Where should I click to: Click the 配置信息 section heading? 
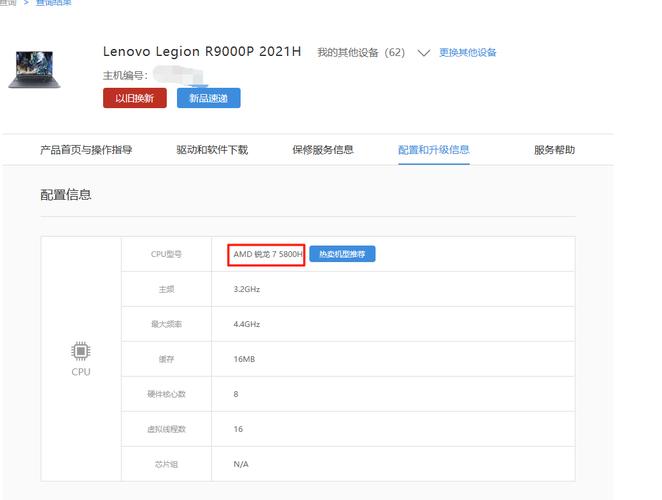(x=66, y=195)
